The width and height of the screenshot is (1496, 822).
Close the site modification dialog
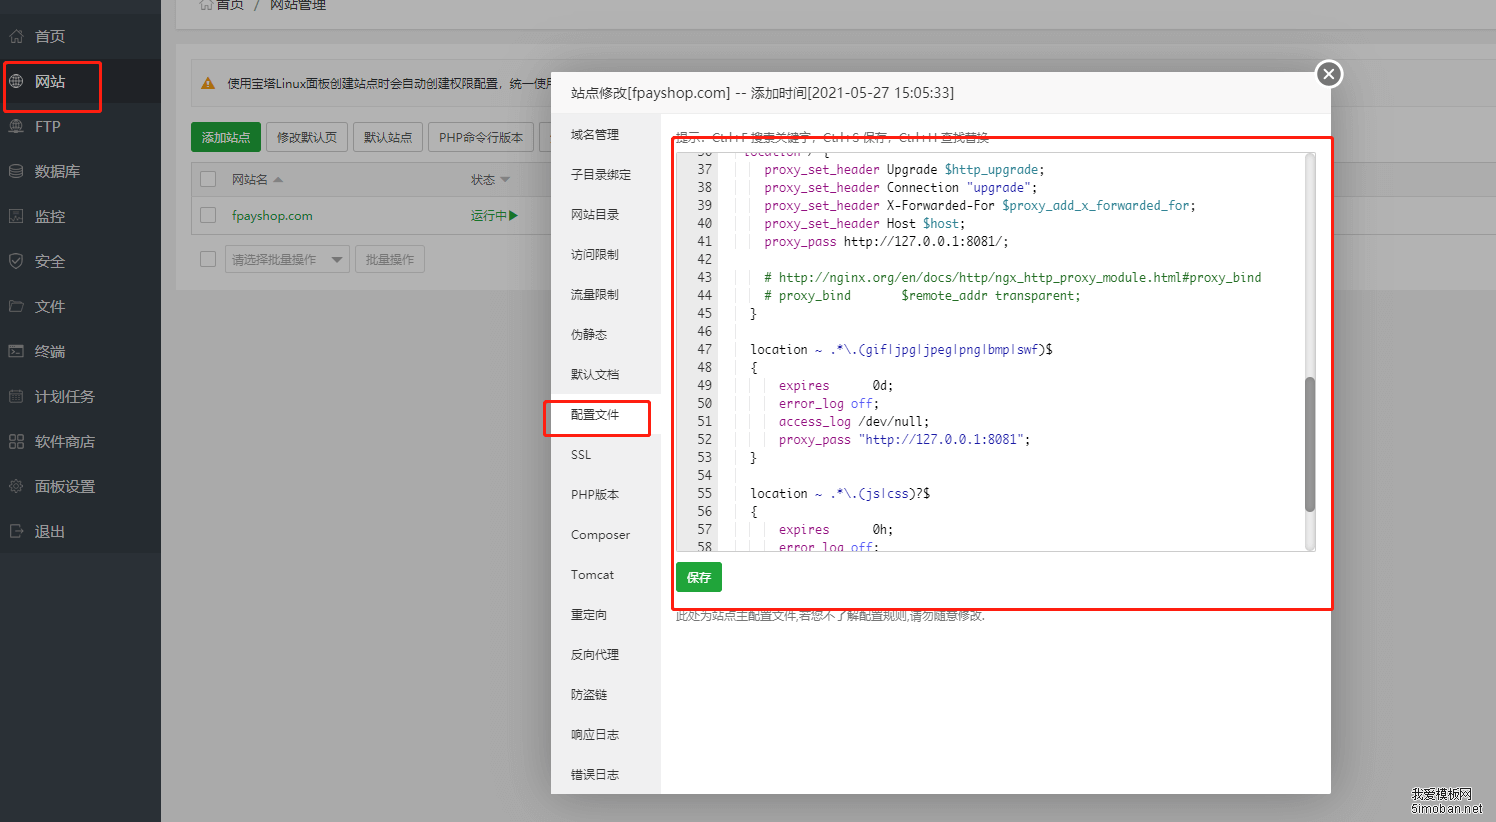[1328, 74]
